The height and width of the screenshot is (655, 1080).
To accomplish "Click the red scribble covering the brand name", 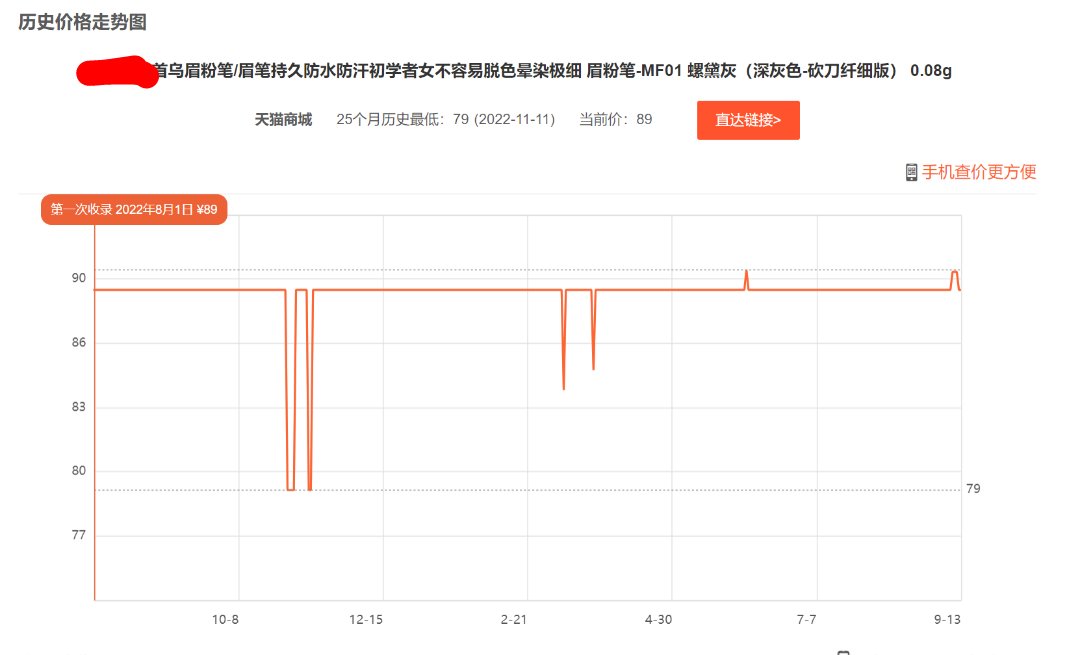I will (x=117, y=72).
